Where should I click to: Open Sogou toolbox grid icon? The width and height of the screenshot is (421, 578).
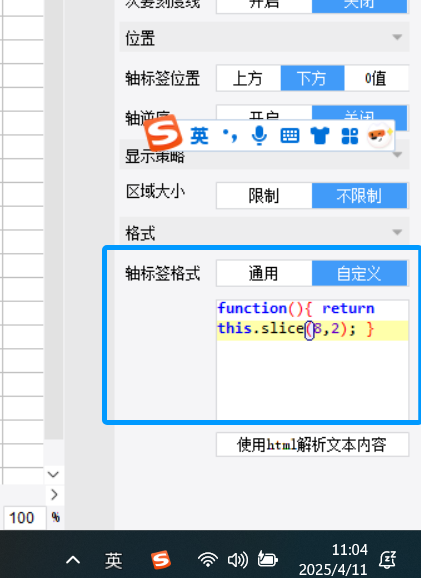pyautogui.click(x=349, y=136)
